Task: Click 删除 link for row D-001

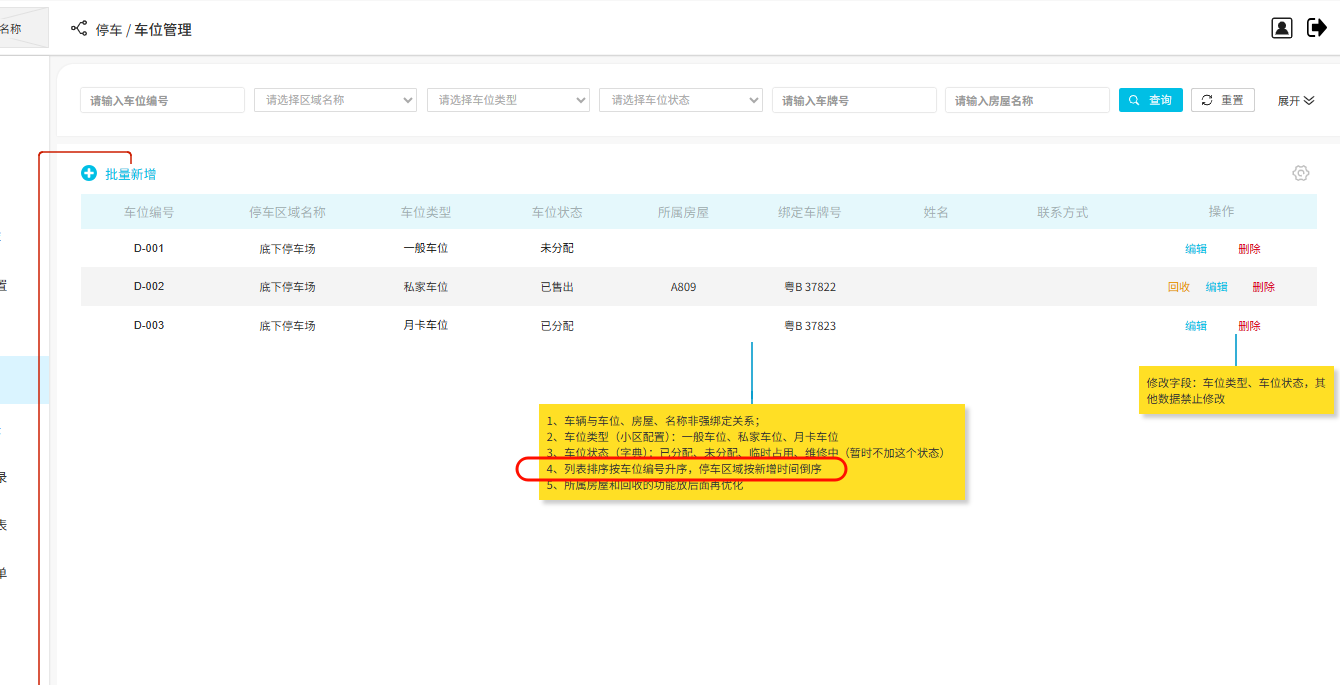Action: pos(1249,249)
